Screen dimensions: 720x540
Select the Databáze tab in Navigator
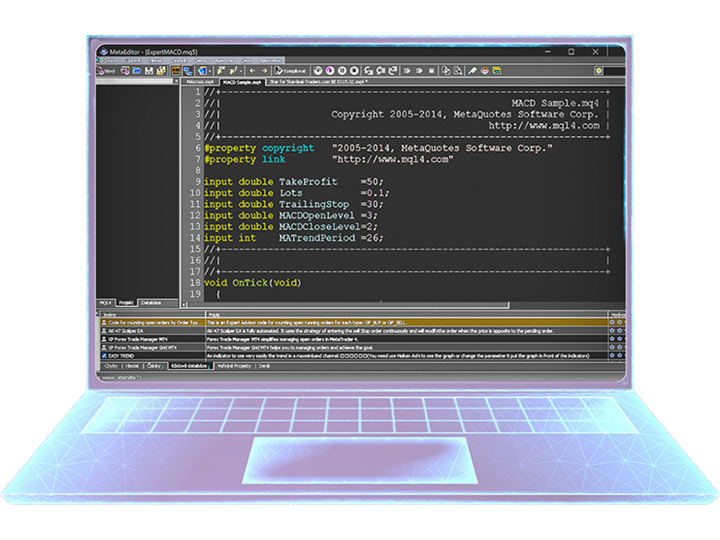[x=152, y=303]
